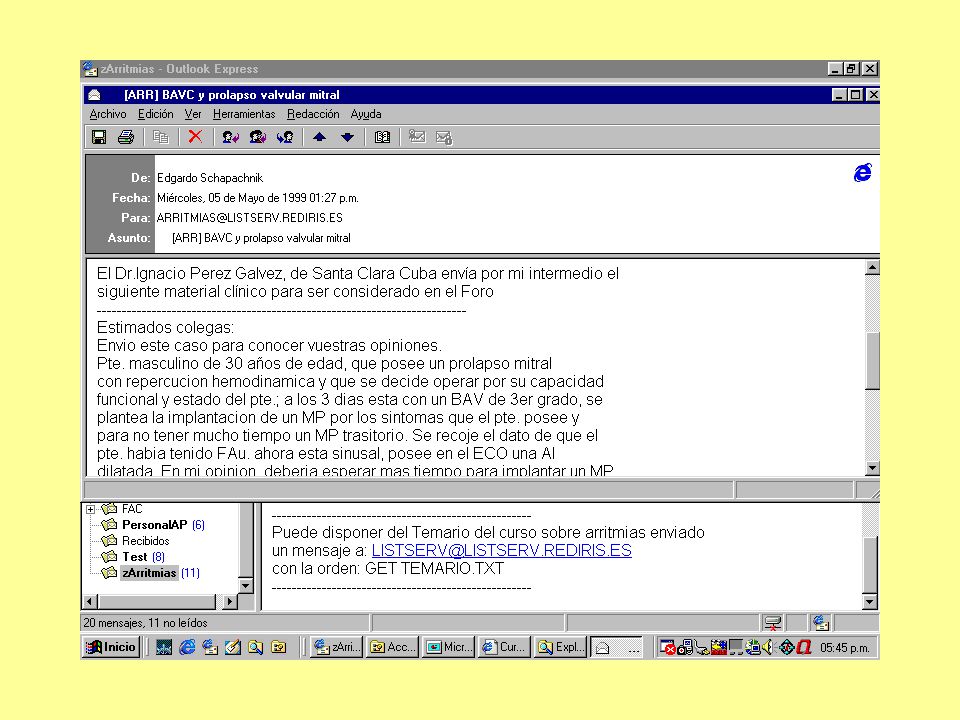Print the message with the printer icon
Image resolution: width=960 pixels, height=720 pixels.
coord(126,137)
